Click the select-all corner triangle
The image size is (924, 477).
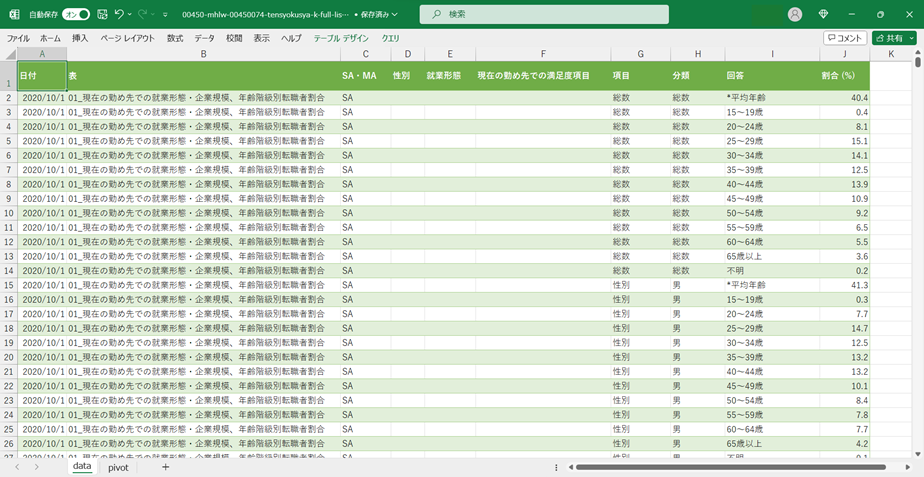(x=9, y=53)
